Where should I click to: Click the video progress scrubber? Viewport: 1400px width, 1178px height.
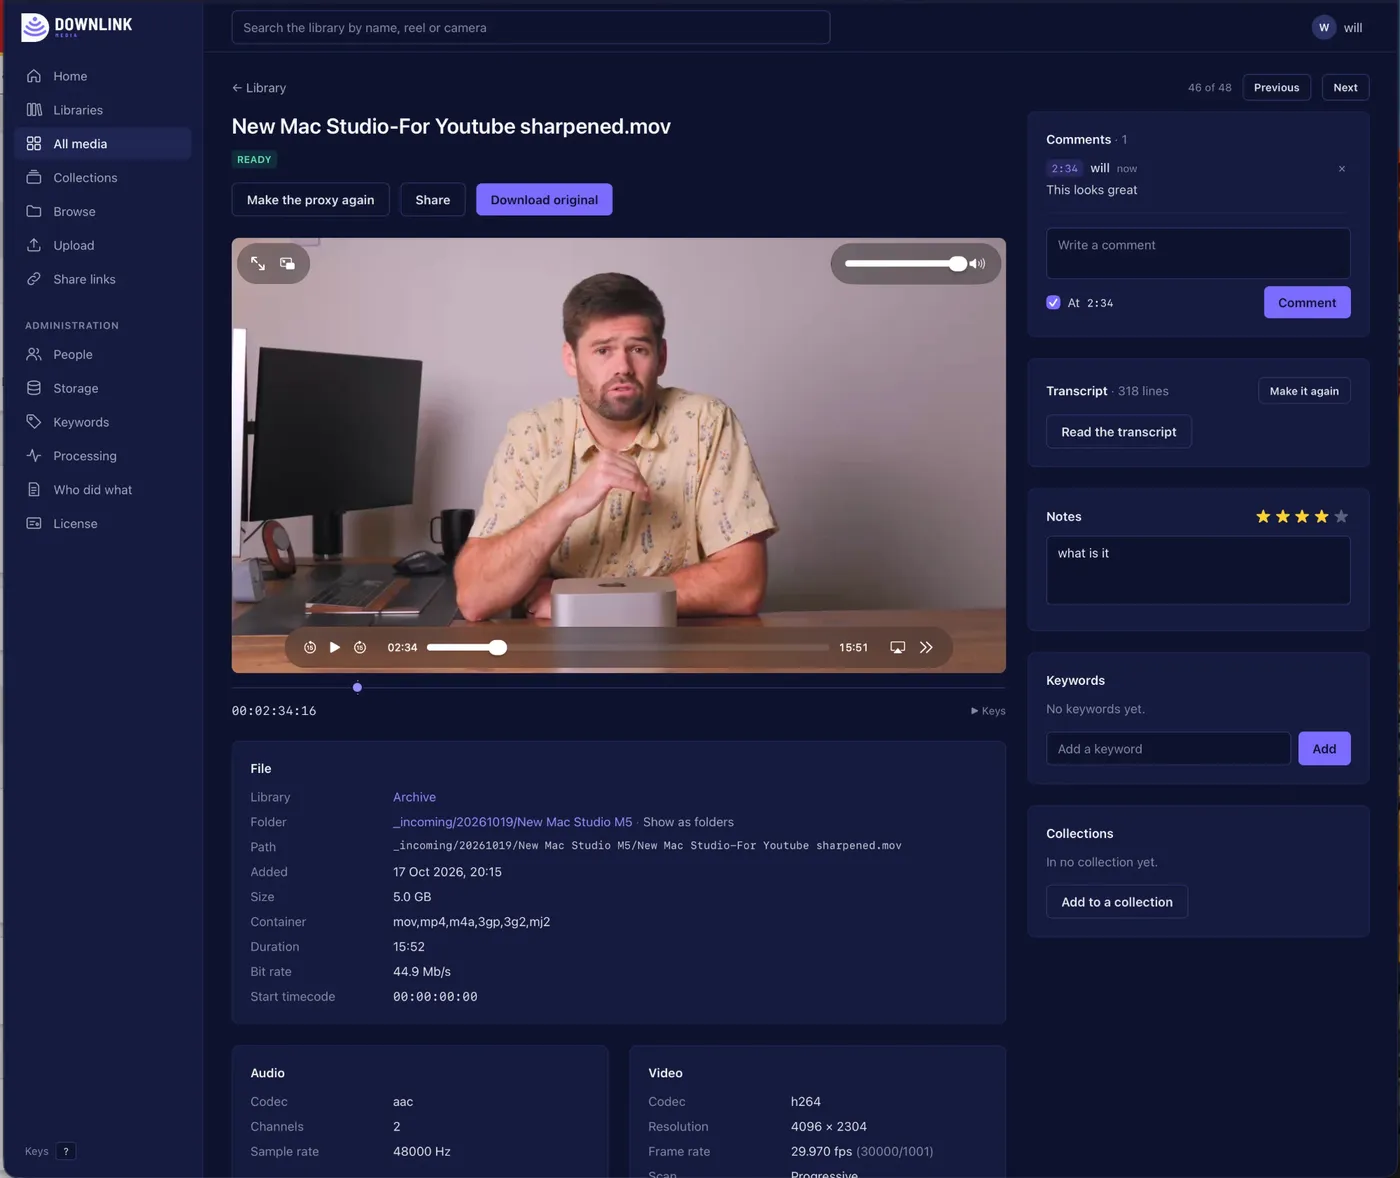tap(628, 647)
